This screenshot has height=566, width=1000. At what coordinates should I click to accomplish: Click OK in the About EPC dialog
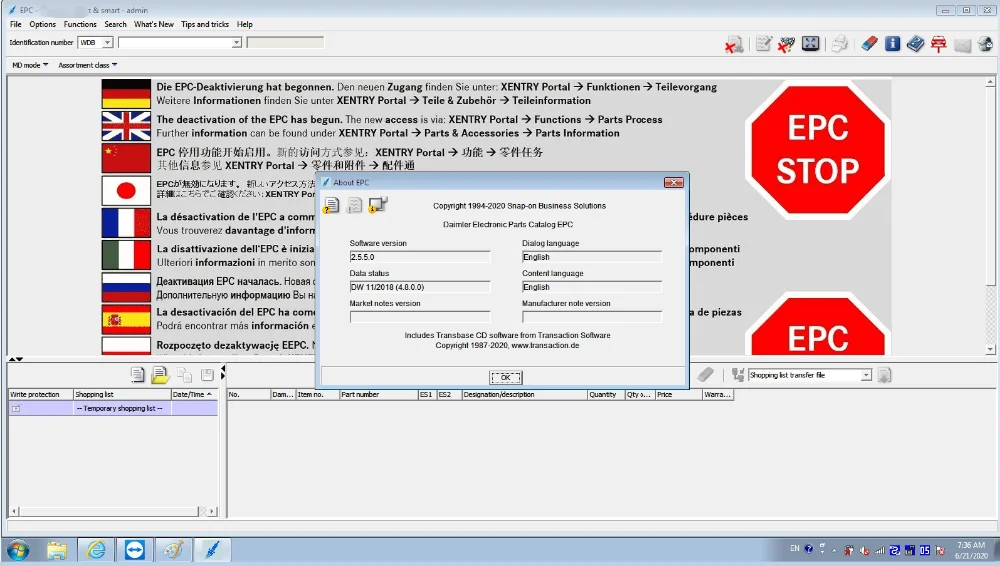pos(506,377)
